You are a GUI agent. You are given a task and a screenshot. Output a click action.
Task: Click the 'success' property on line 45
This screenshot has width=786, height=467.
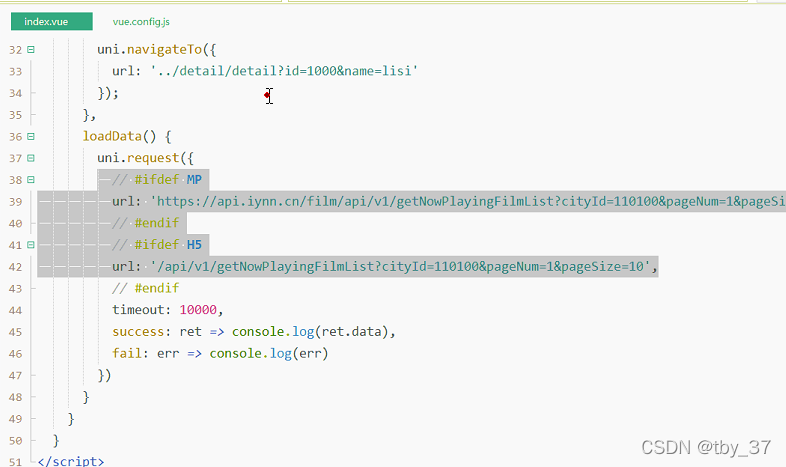pyautogui.click(x=138, y=332)
